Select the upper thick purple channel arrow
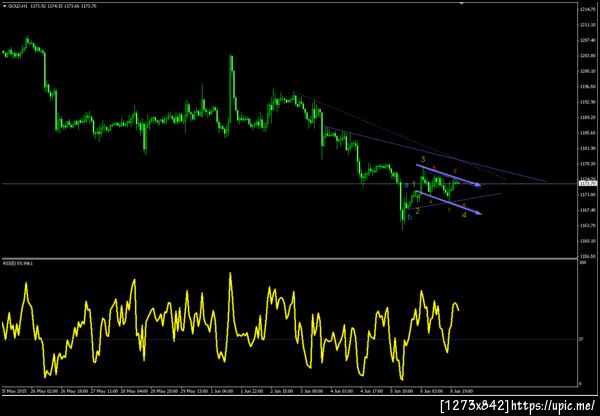Screen dimensions: 600x416 coord(448,175)
